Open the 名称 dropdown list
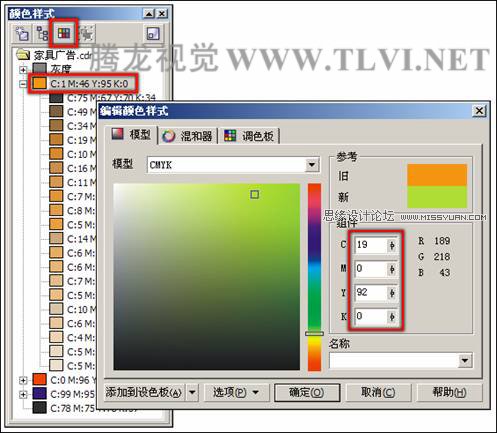Image resolution: width=497 pixels, height=433 pixels. pyautogui.click(x=464, y=360)
